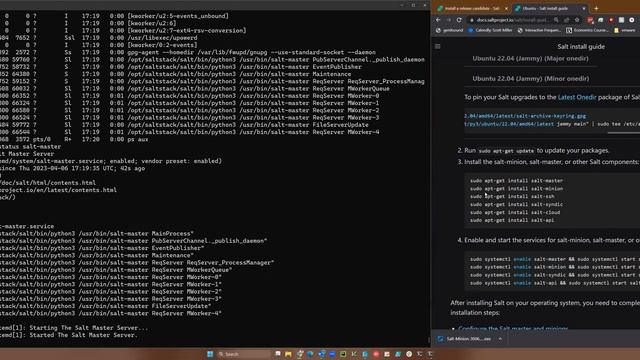Image resolution: width=640 pixels, height=360 pixels.
Task: Go back in the browser
Action: tap(438, 20)
